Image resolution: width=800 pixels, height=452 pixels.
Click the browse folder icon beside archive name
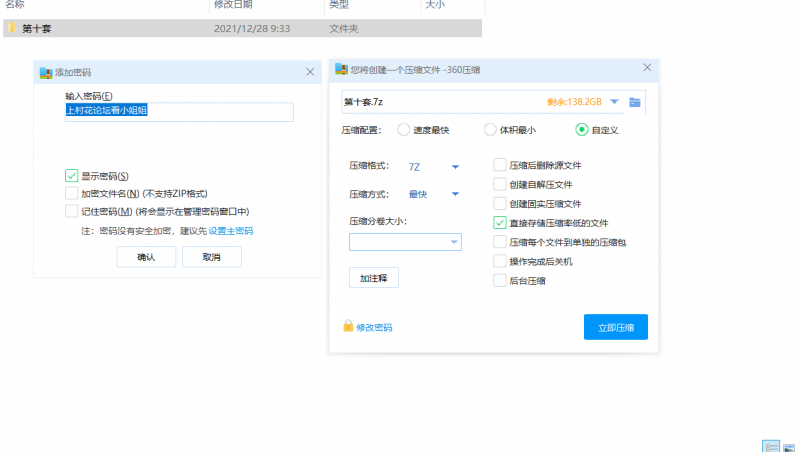coord(634,101)
